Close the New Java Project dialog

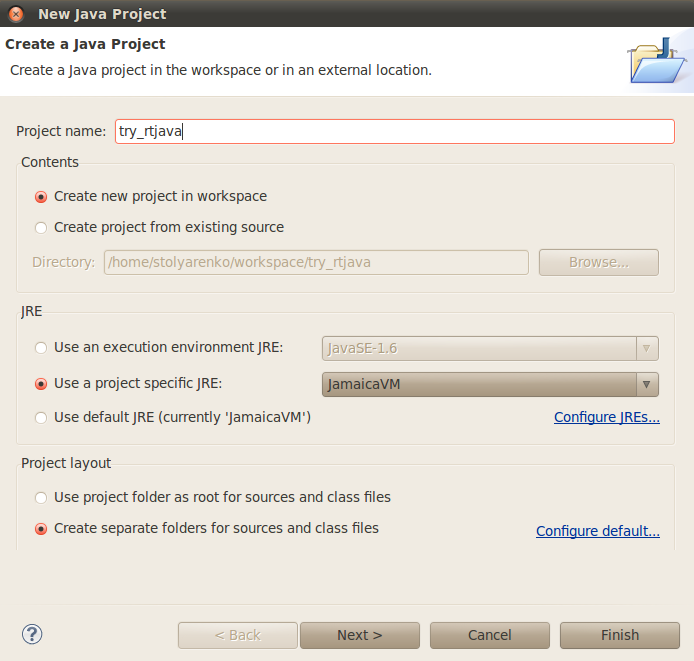pyautogui.click(x=16, y=14)
